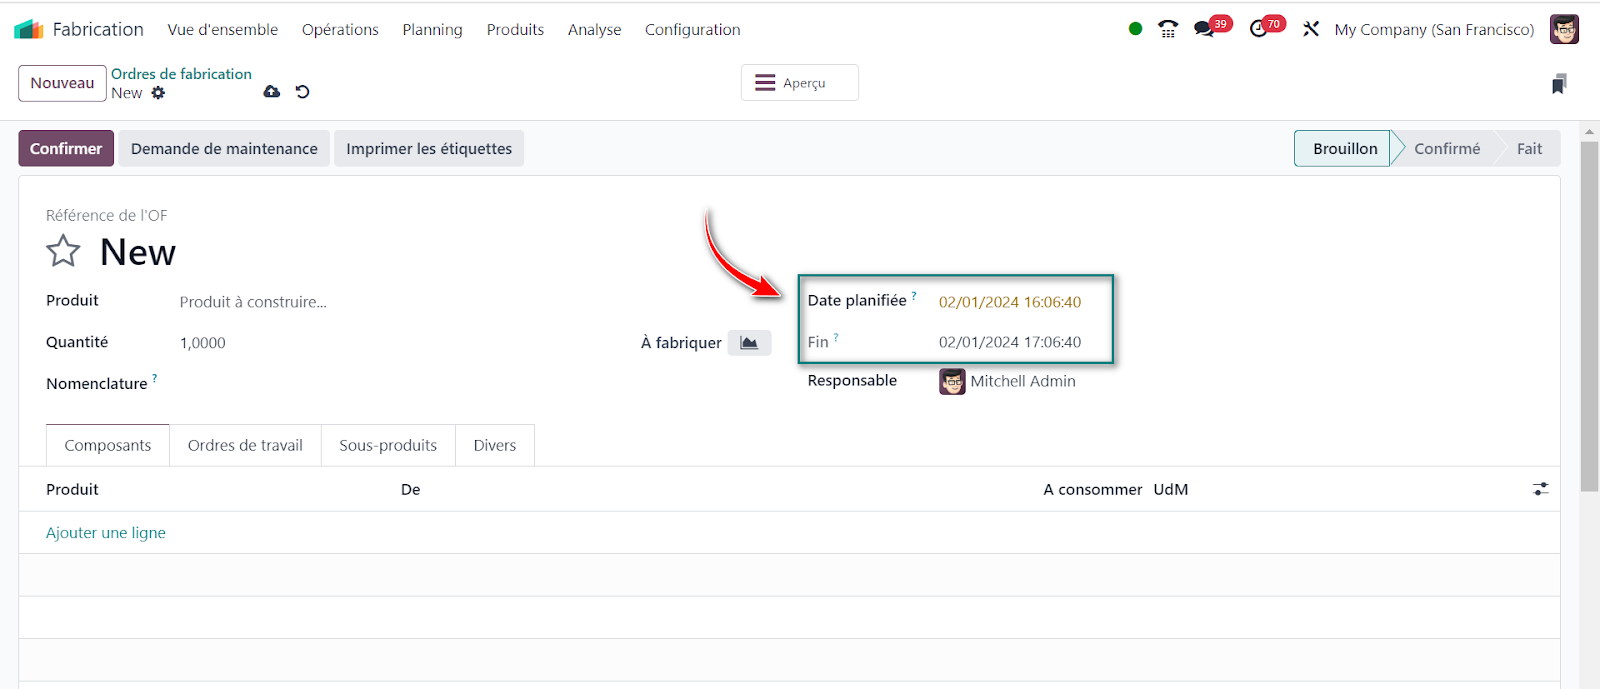Open the gear actions menu icon
Screen dimensions: 1600x689
[158, 93]
